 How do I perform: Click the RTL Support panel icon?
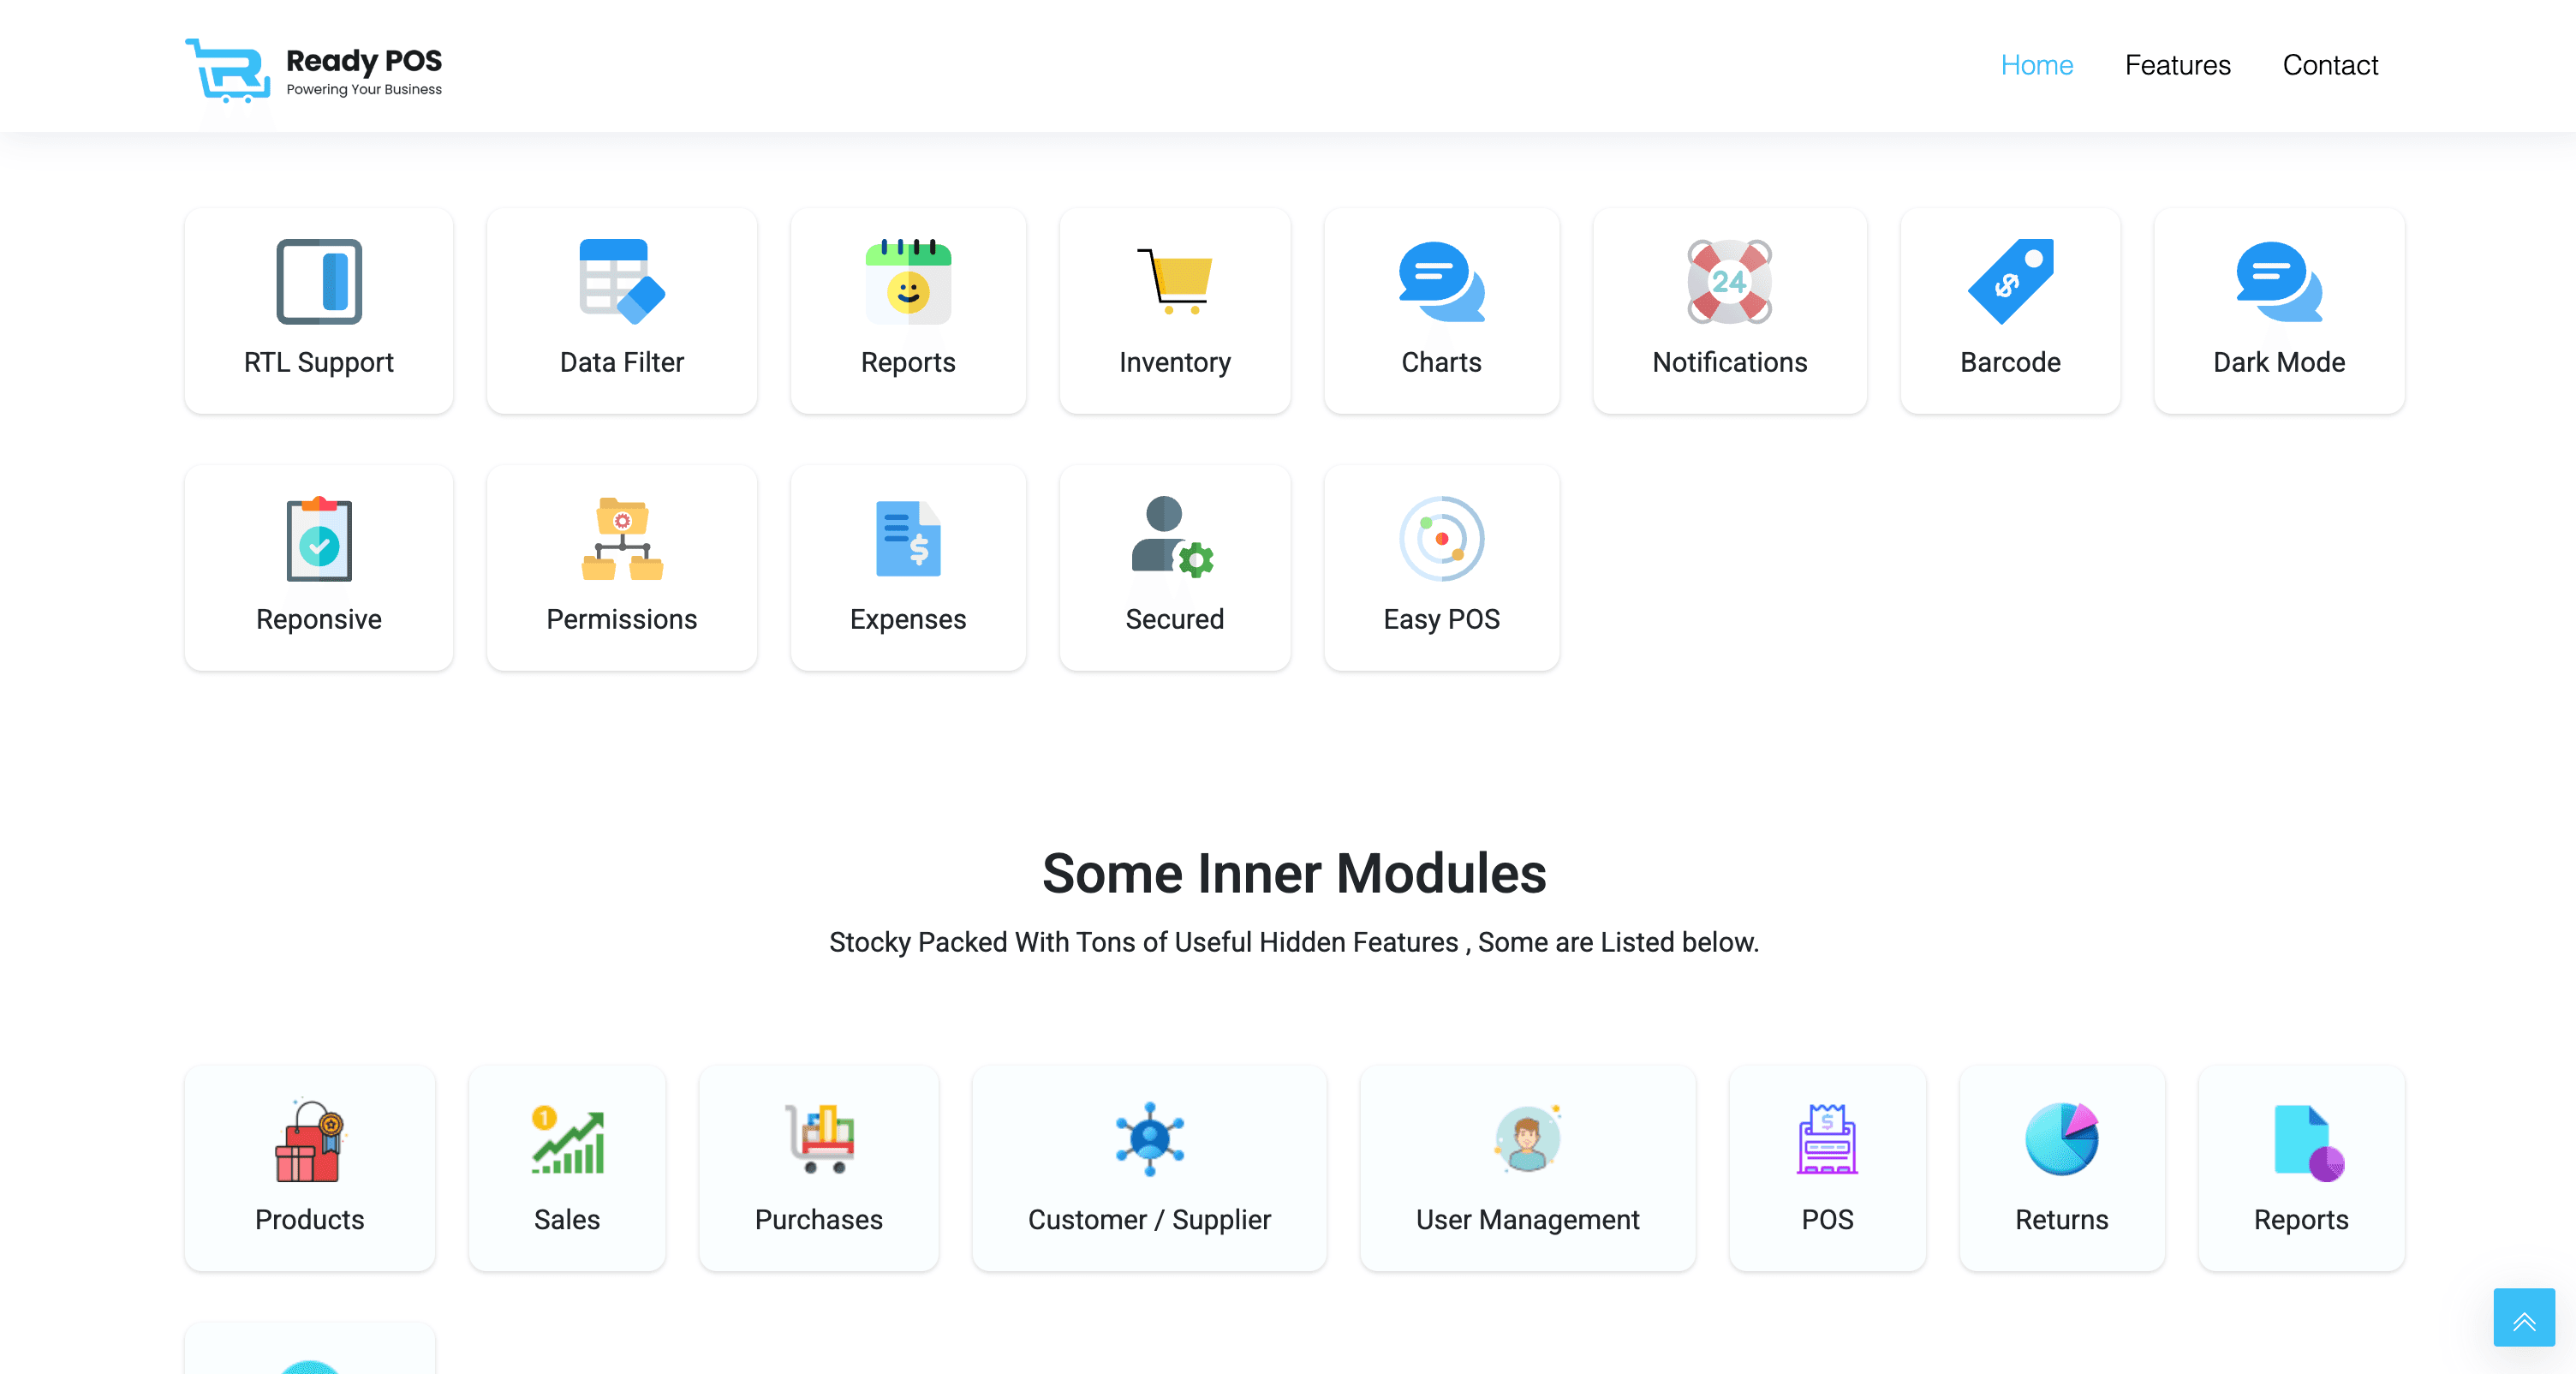319,281
